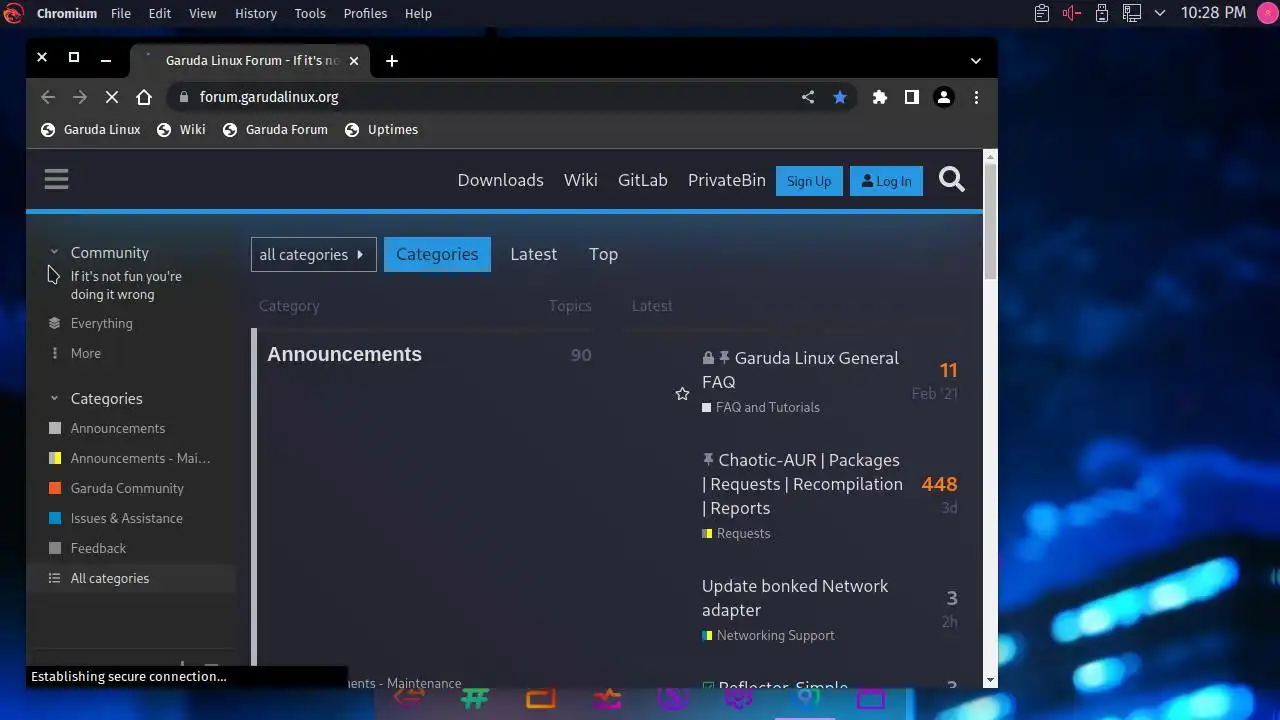Open the Garuda Forum bookmark
Screen dimensions: 1280x720
click(x=275, y=130)
